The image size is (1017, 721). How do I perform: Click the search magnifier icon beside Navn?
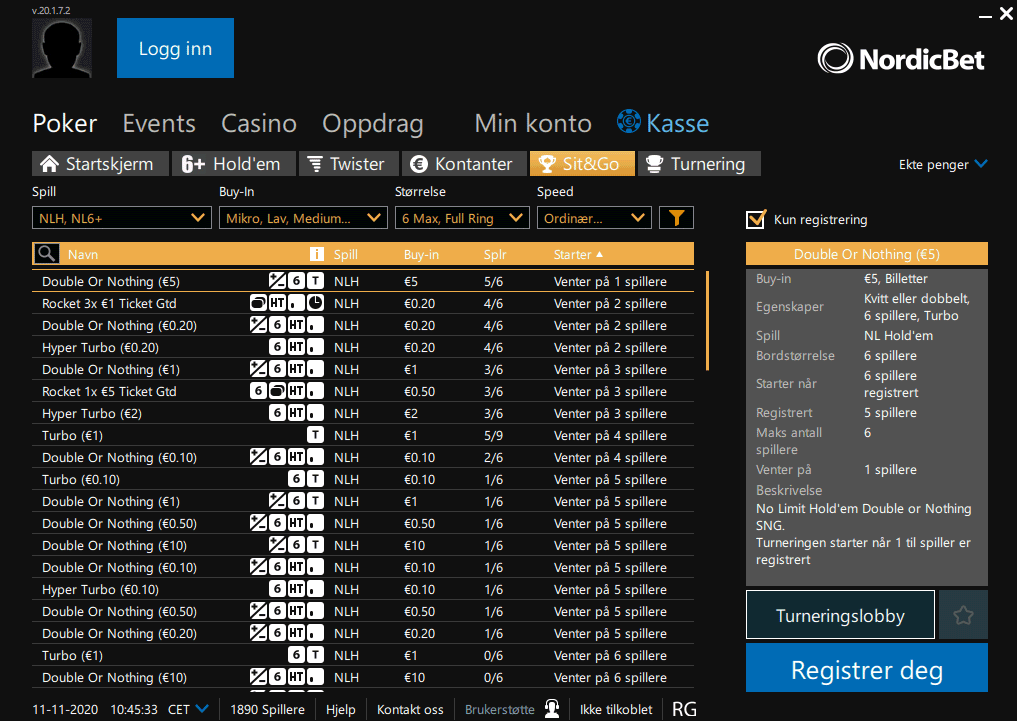(x=46, y=254)
